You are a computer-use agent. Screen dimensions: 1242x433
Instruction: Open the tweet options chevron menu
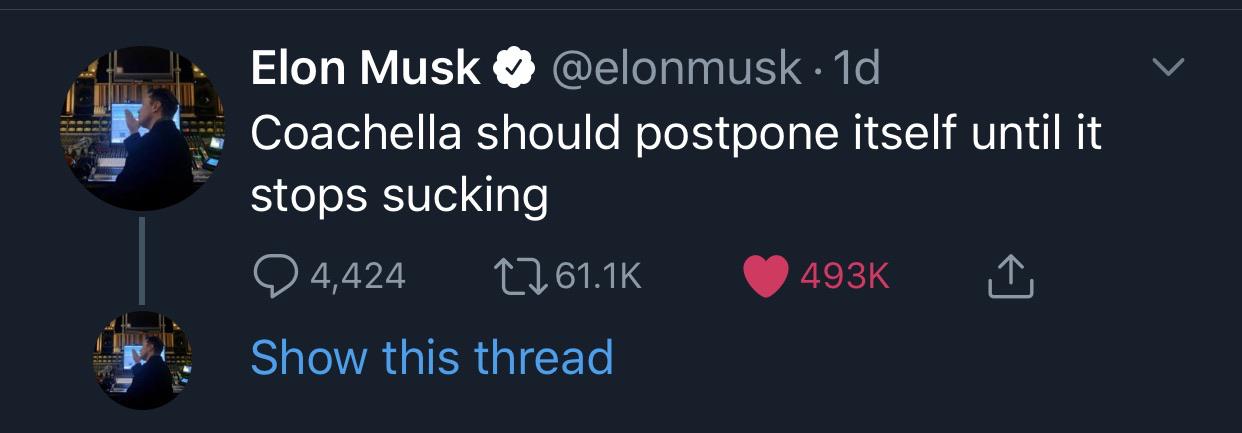[1167, 68]
